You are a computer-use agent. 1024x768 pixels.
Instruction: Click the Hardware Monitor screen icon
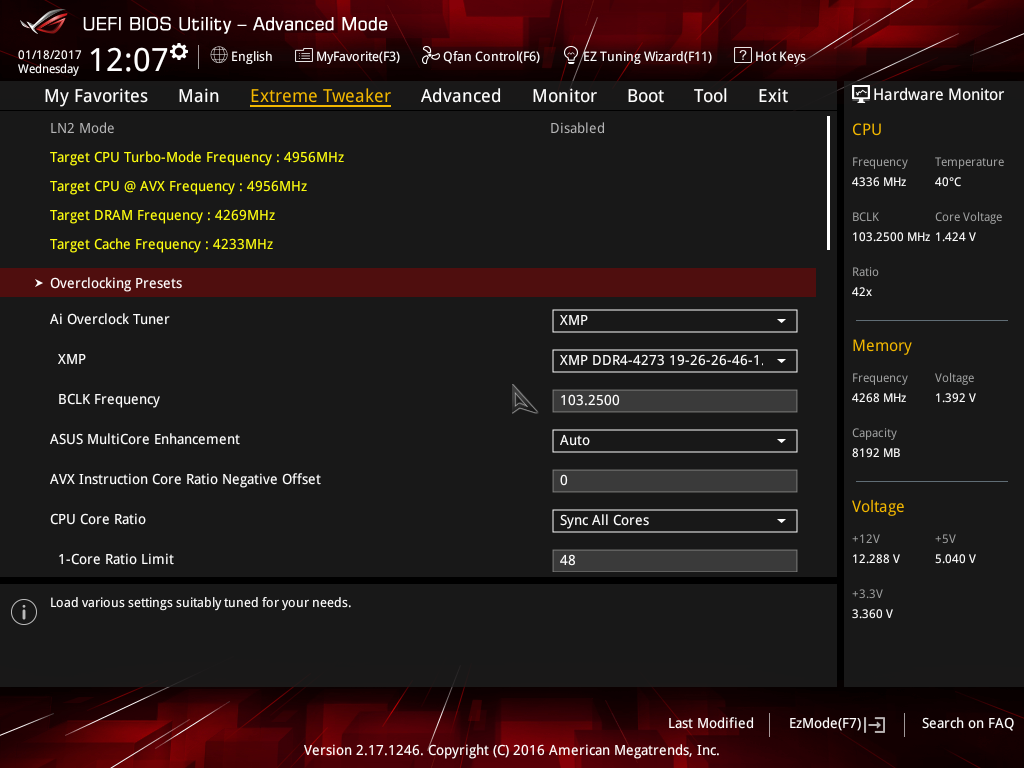click(x=861, y=95)
